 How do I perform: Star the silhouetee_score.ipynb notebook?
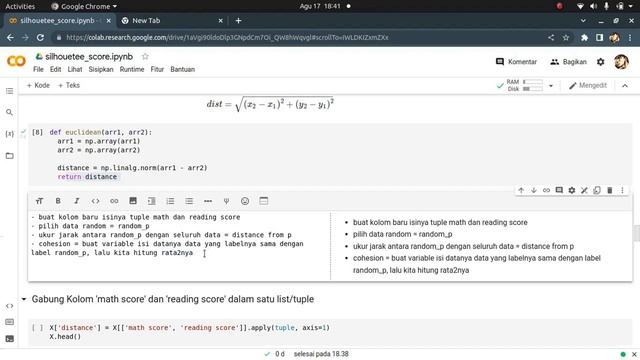[145, 56]
